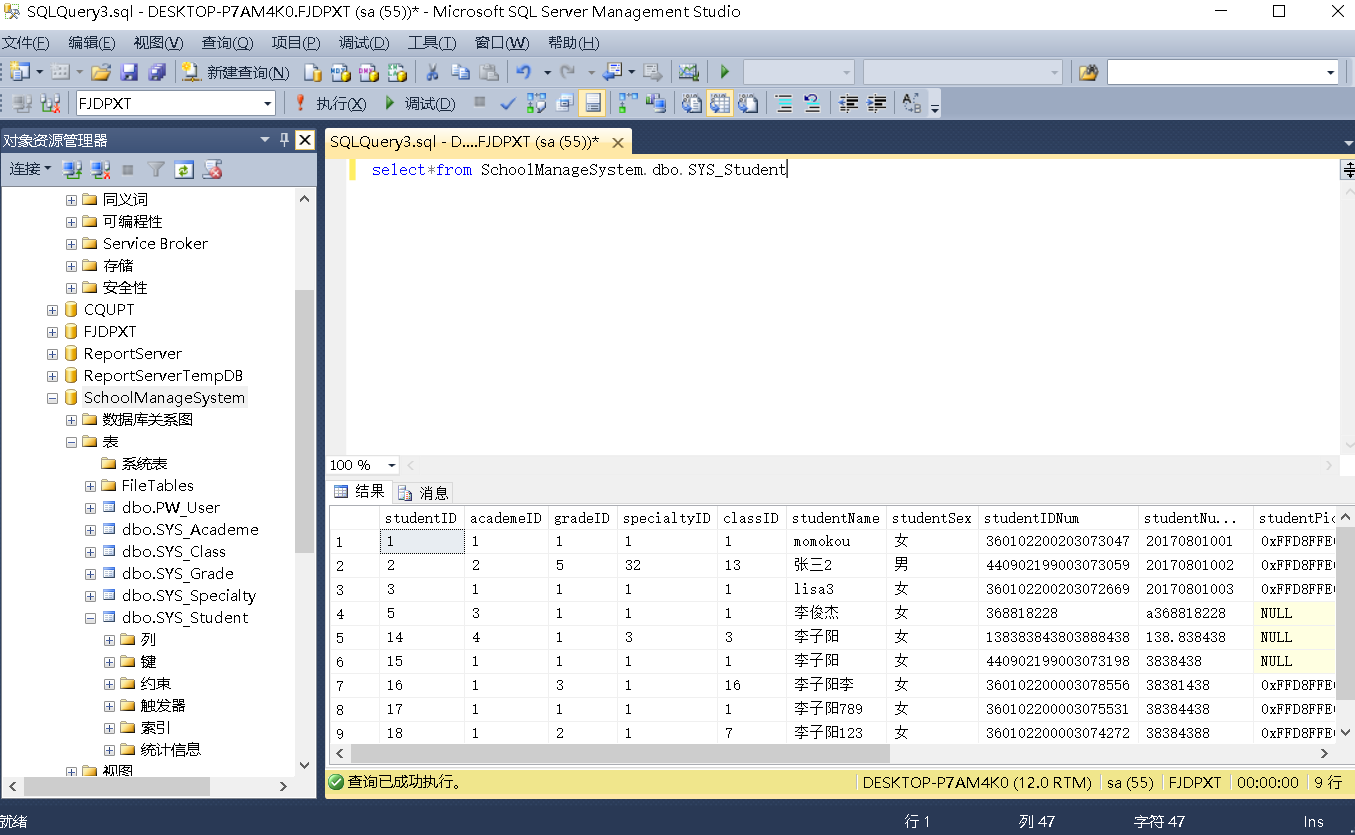Toggle the IntelliSense Enabled button
The height and width of the screenshot is (835, 1355).
[592, 103]
